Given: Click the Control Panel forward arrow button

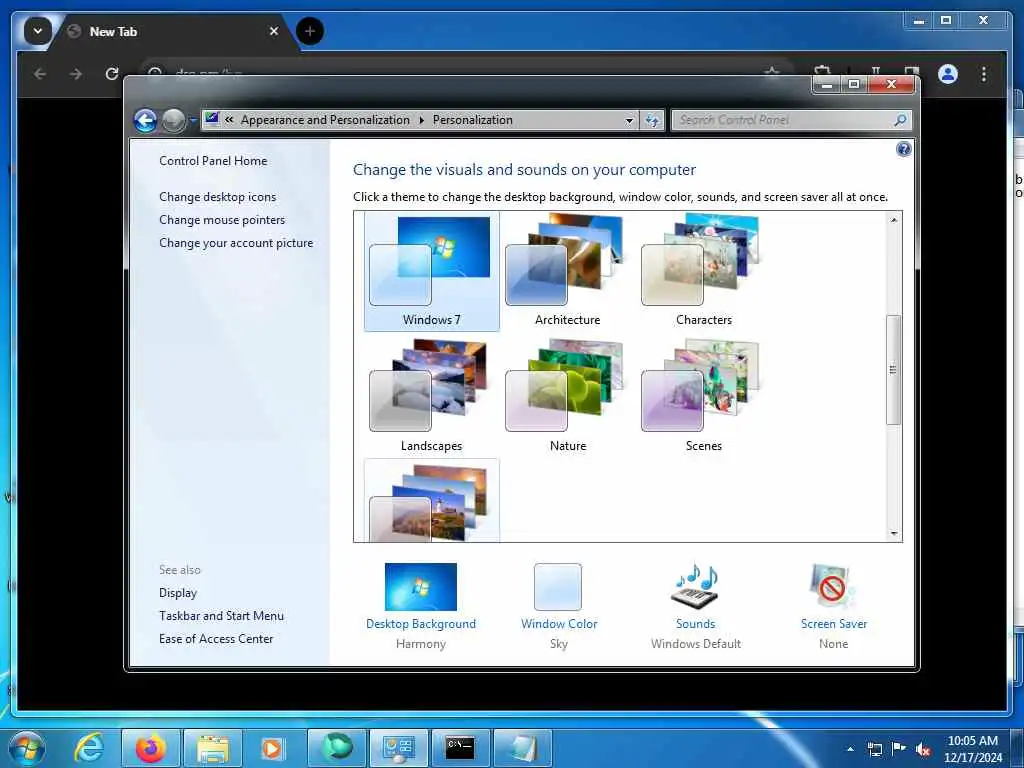Looking at the screenshot, I should [x=174, y=120].
